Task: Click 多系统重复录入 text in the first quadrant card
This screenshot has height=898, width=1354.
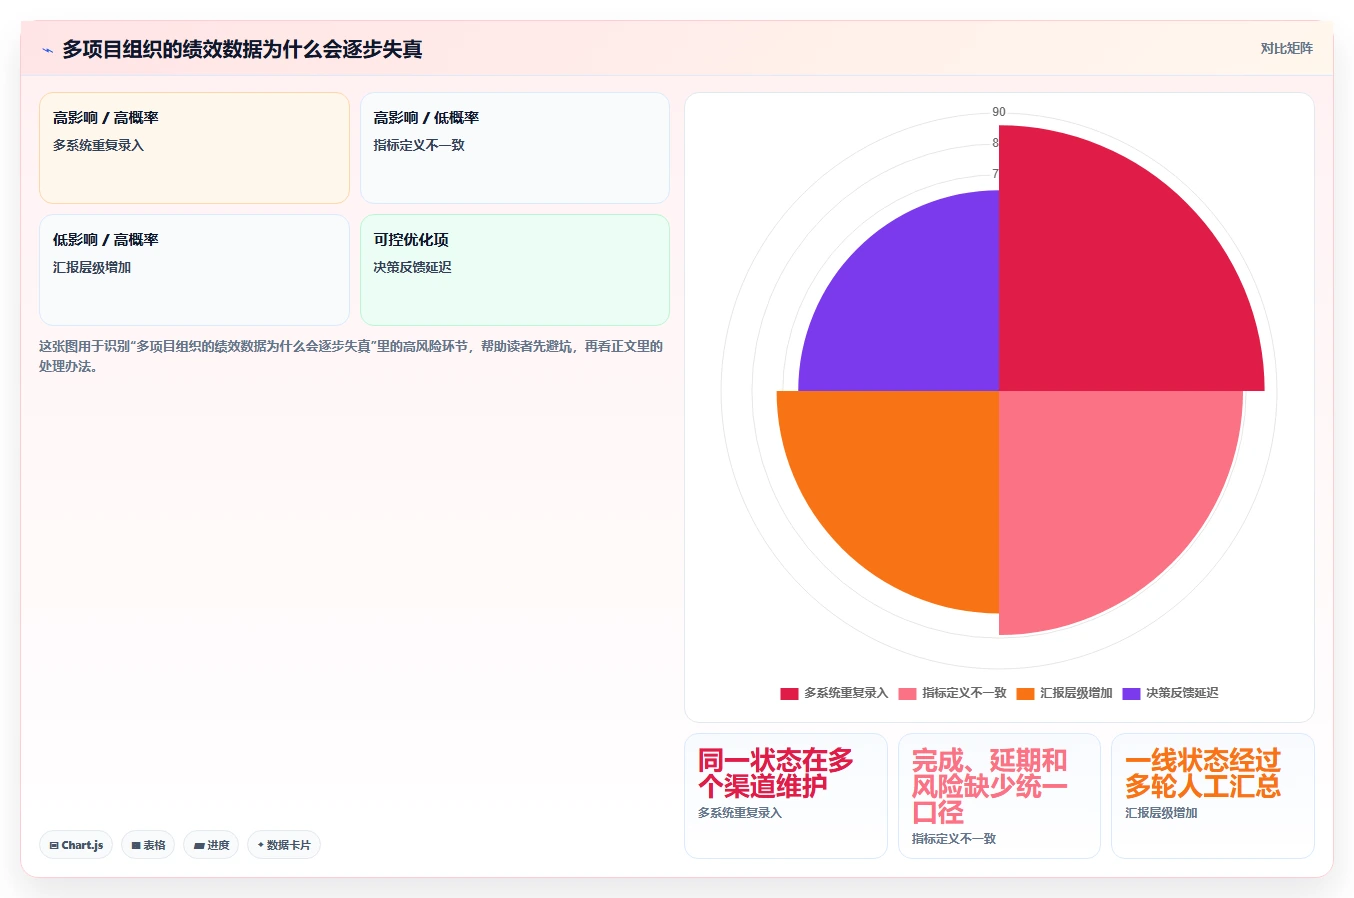Action: (x=98, y=145)
